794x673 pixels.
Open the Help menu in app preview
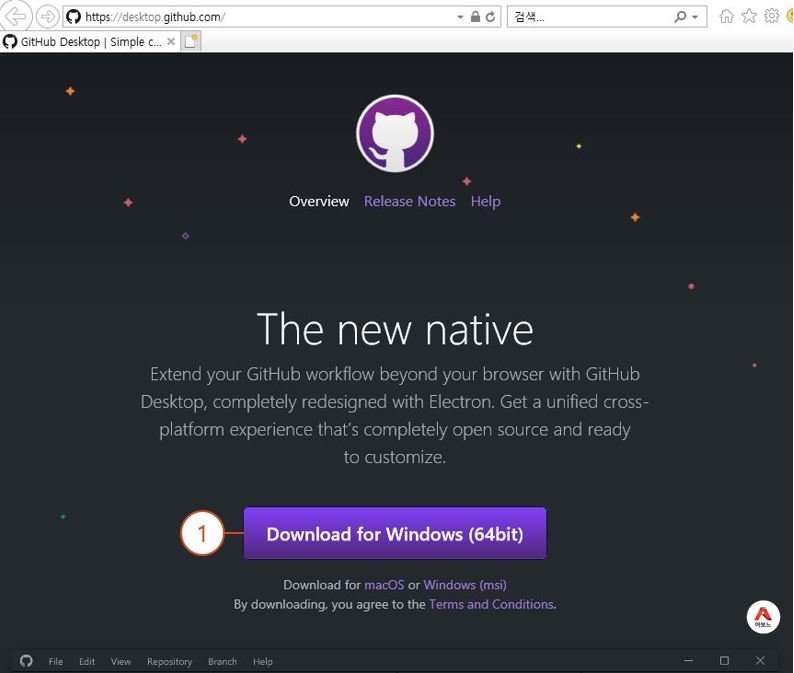point(263,661)
